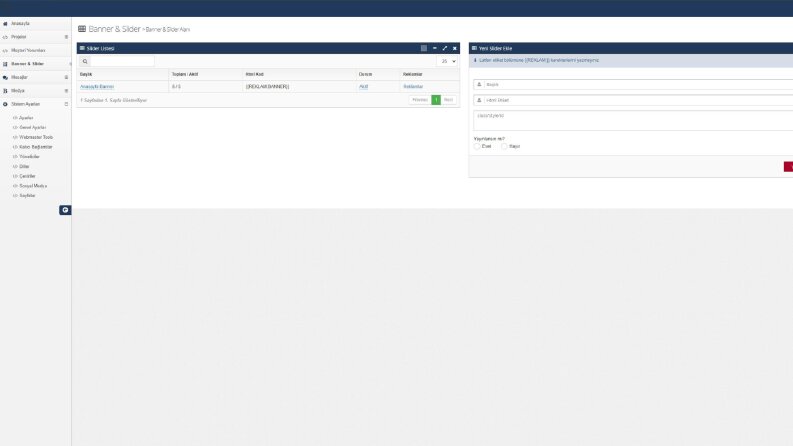This screenshot has width=793, height=446.
Task: Select the Evet radio button
Action: (477, 147)
